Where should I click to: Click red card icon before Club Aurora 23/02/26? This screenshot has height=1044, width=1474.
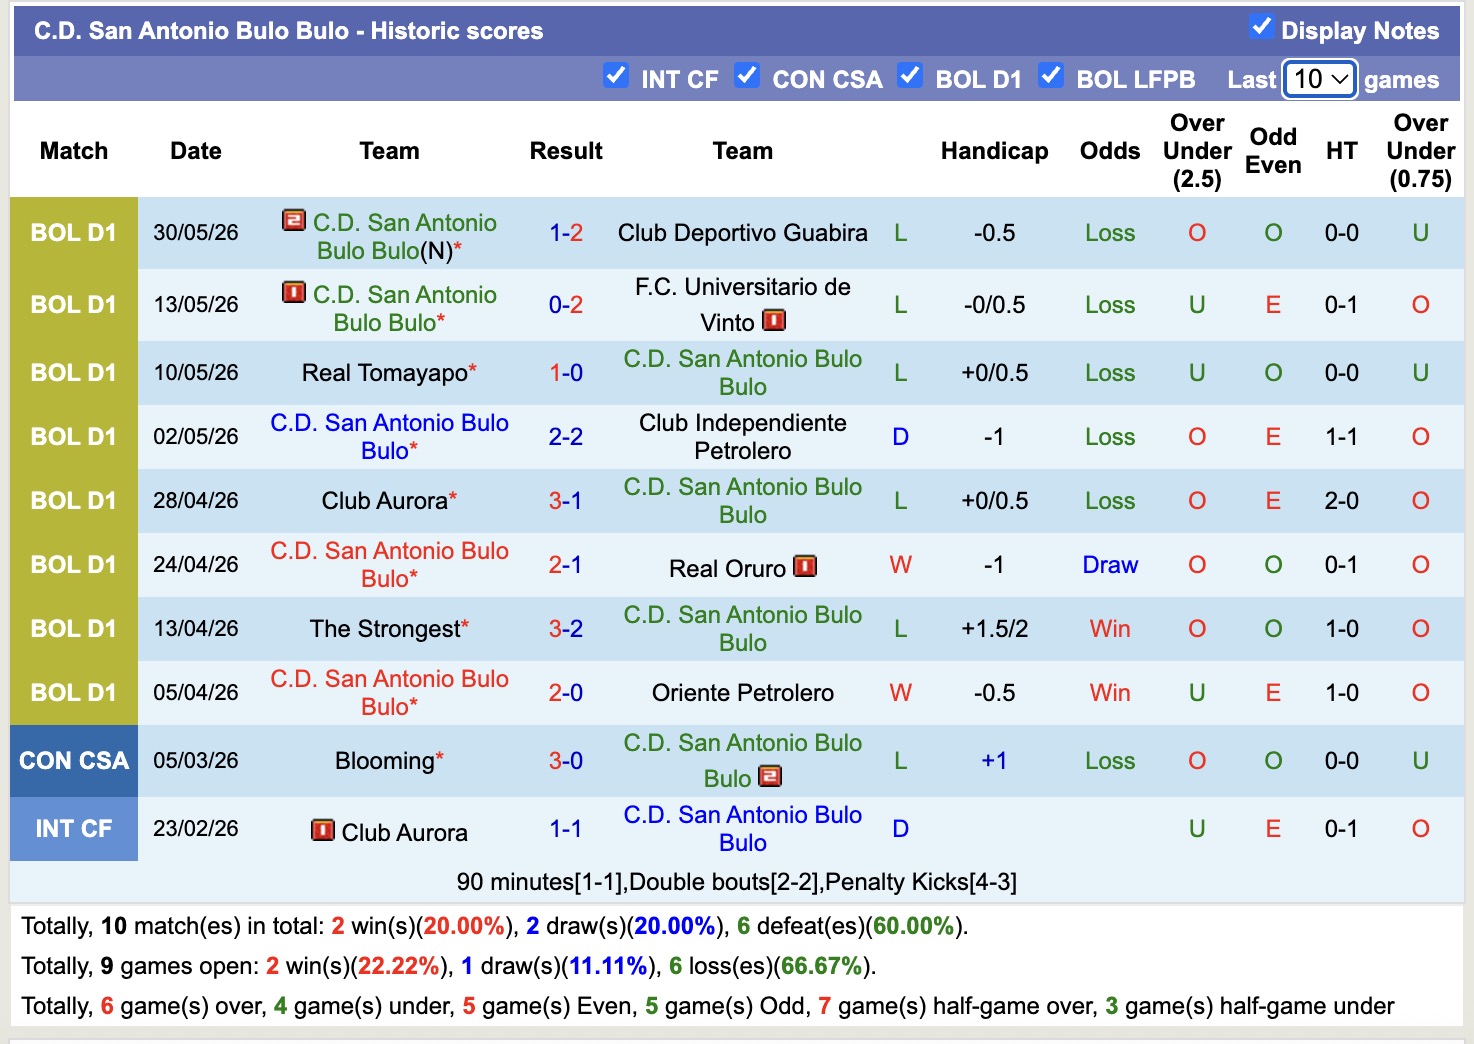323,831
